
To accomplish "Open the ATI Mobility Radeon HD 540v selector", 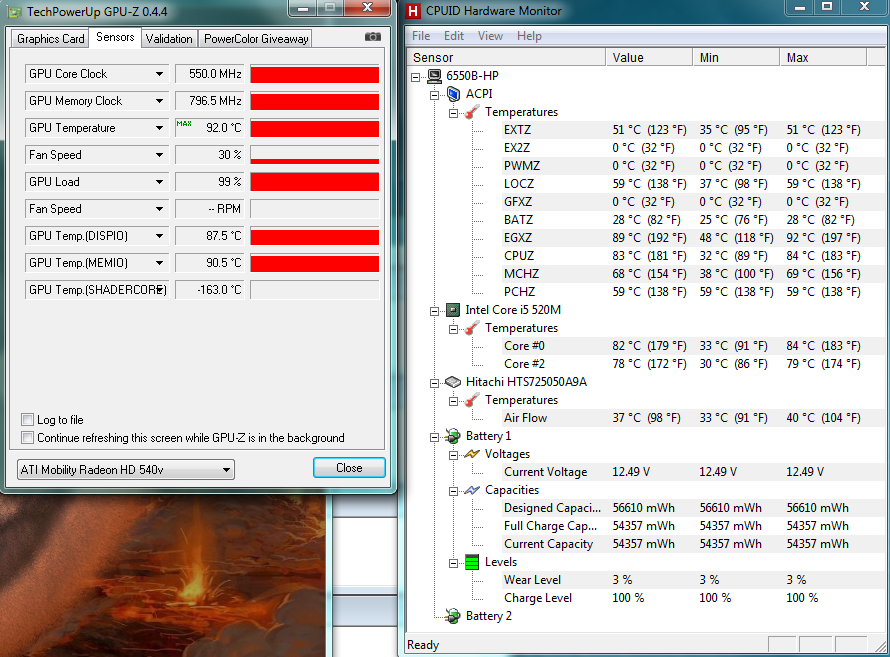I will pyautogui.click(x=125, y=470).
